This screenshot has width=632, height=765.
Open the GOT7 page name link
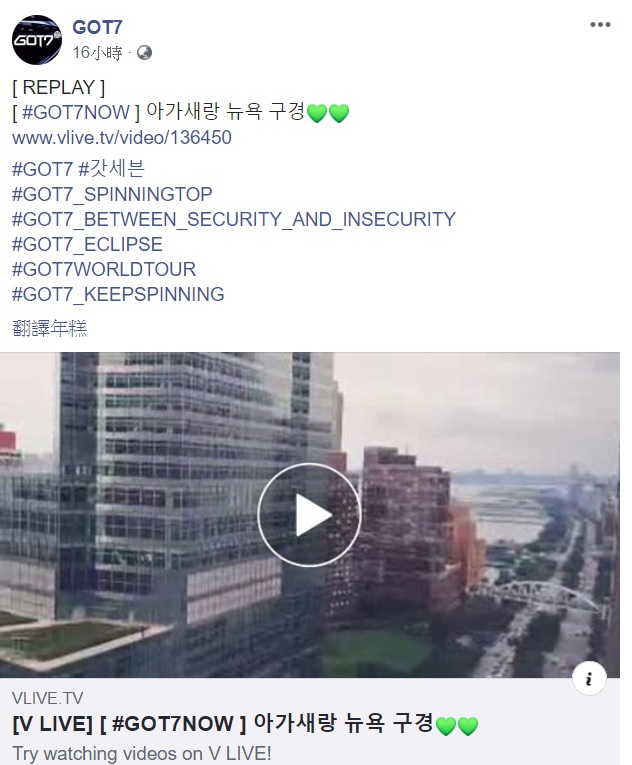coord(97,27)
